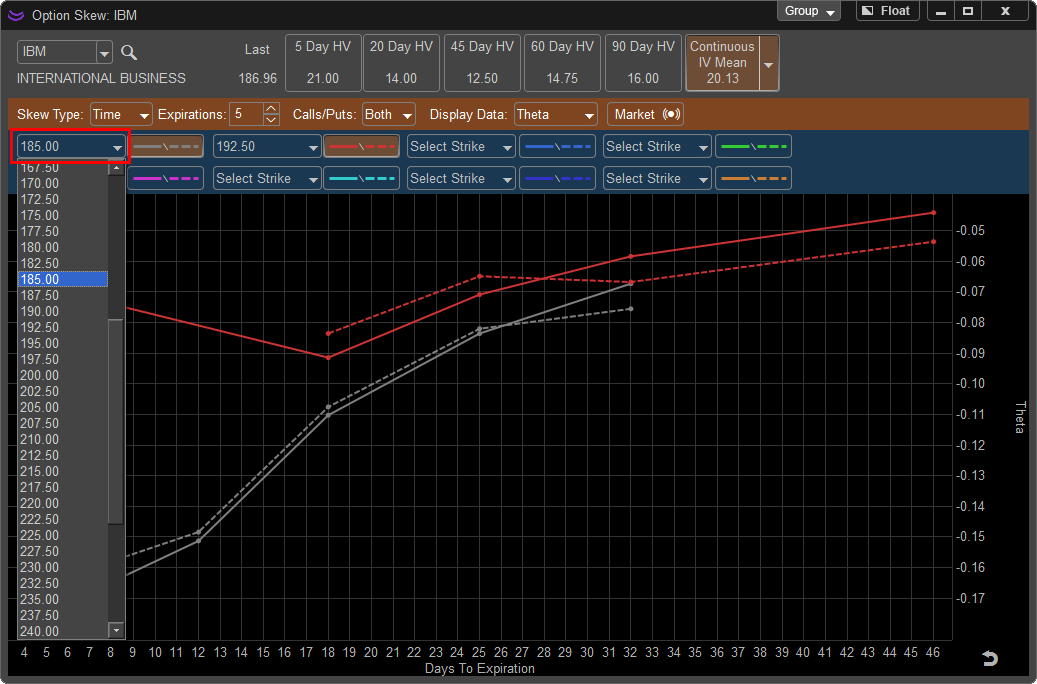Click the strike list scrollbar thumb

point(116,421)
